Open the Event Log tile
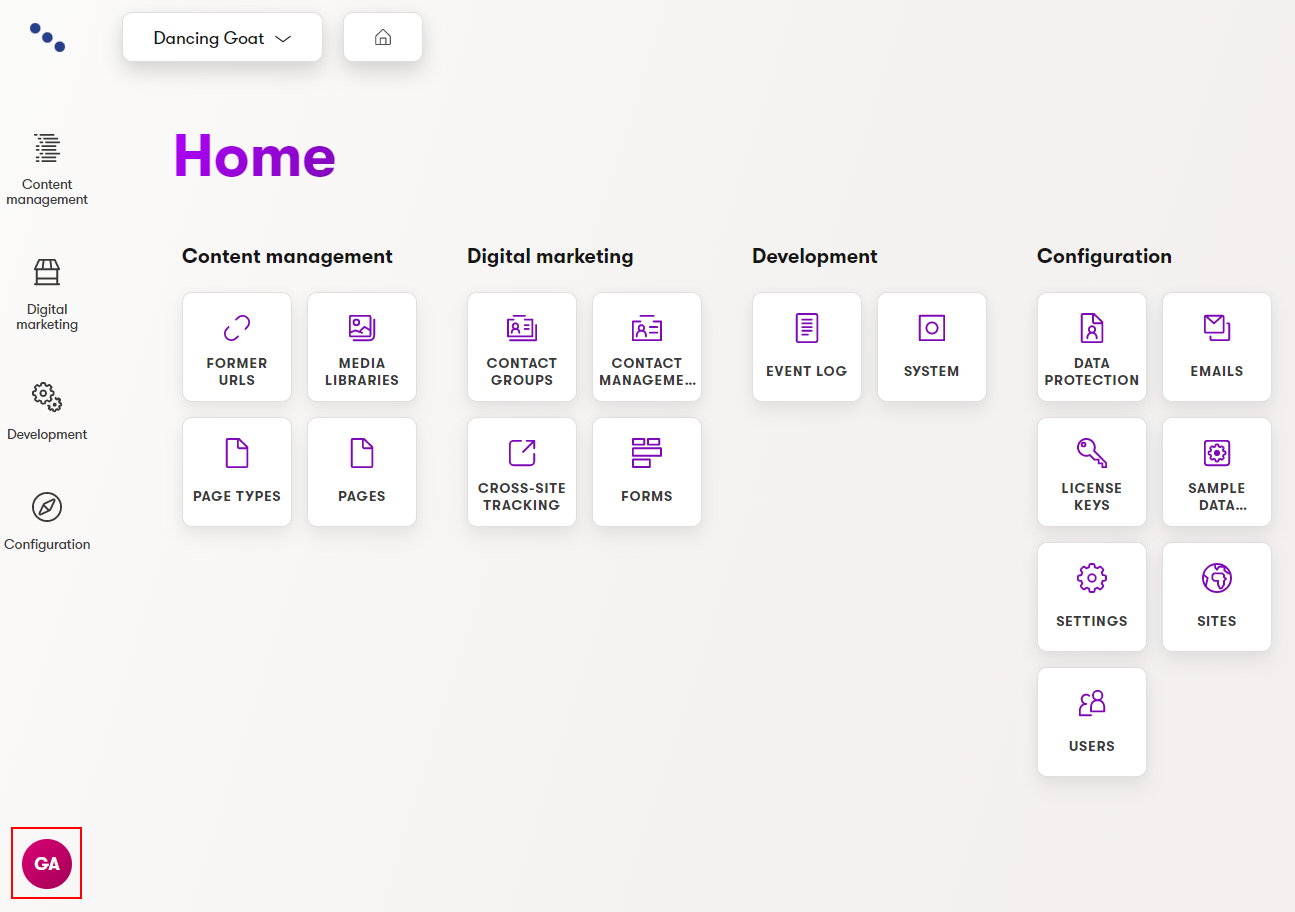Screen dimensions: 1295x912 coord(807,347)
